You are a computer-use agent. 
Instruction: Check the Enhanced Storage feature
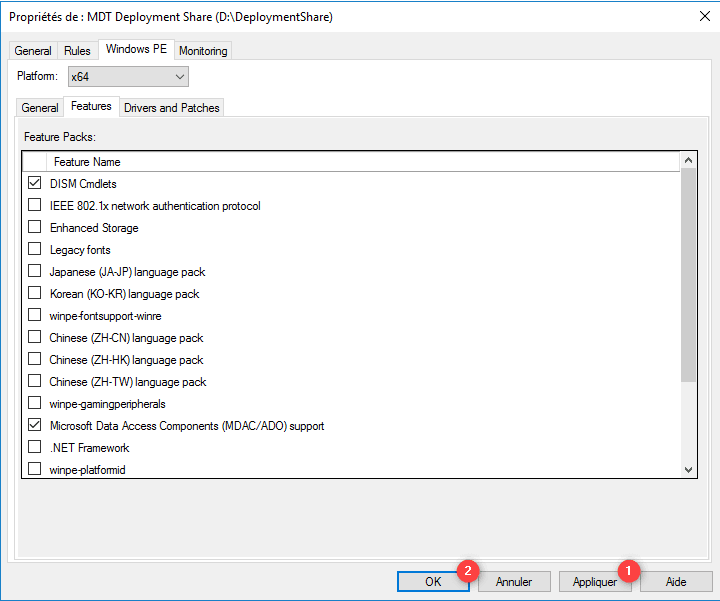(34, 227)
